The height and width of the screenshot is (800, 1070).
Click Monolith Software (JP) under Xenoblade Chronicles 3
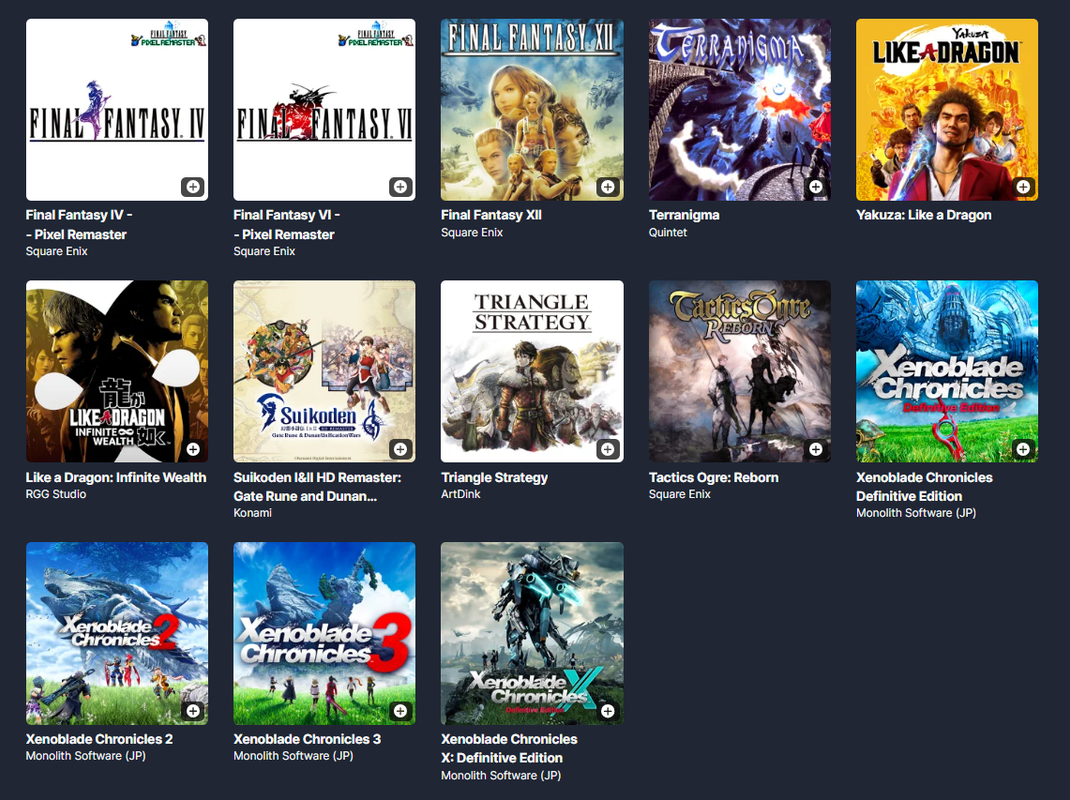(x=293, y=756)
